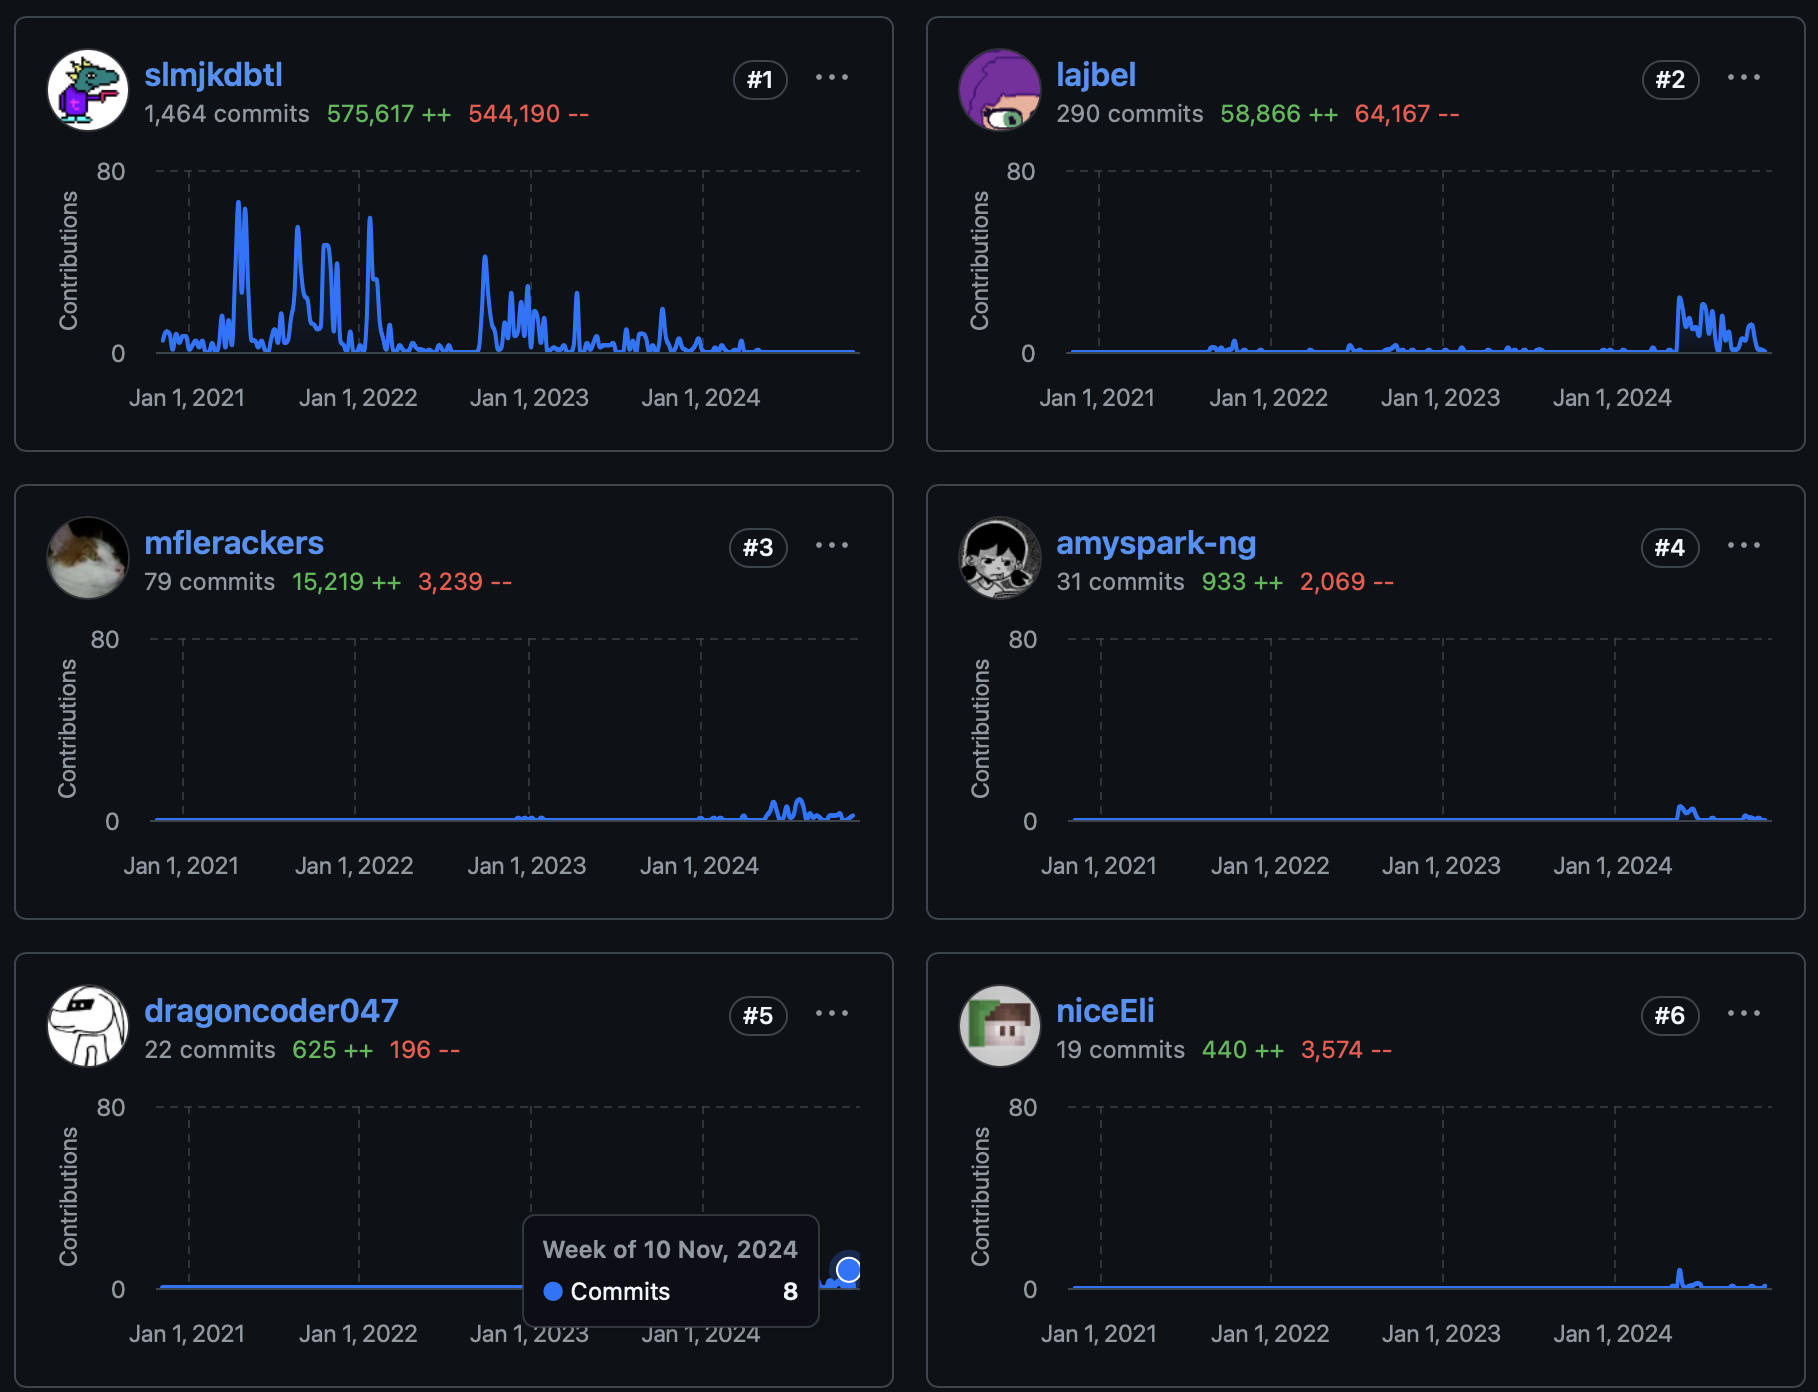
Task: Go to the mflerackers profile link
Action: tap(233, 543)
